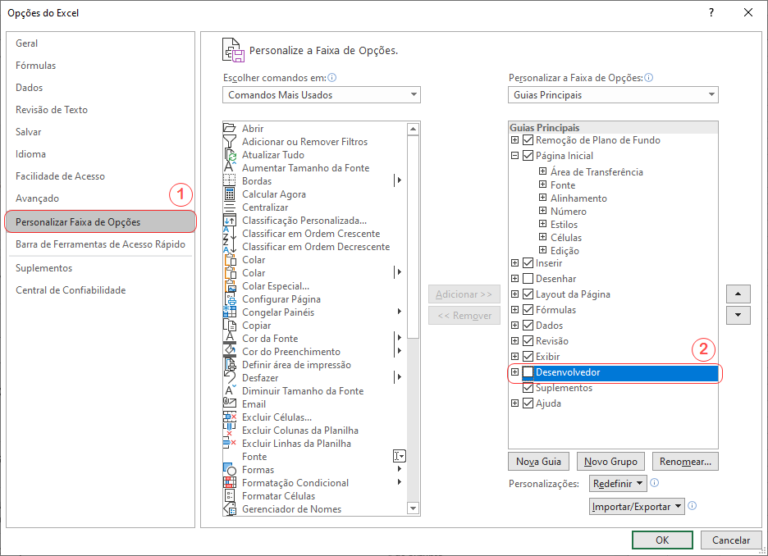Click the Abrir folder icon
This screenshot has height=556, width=768.
point(229,128)
